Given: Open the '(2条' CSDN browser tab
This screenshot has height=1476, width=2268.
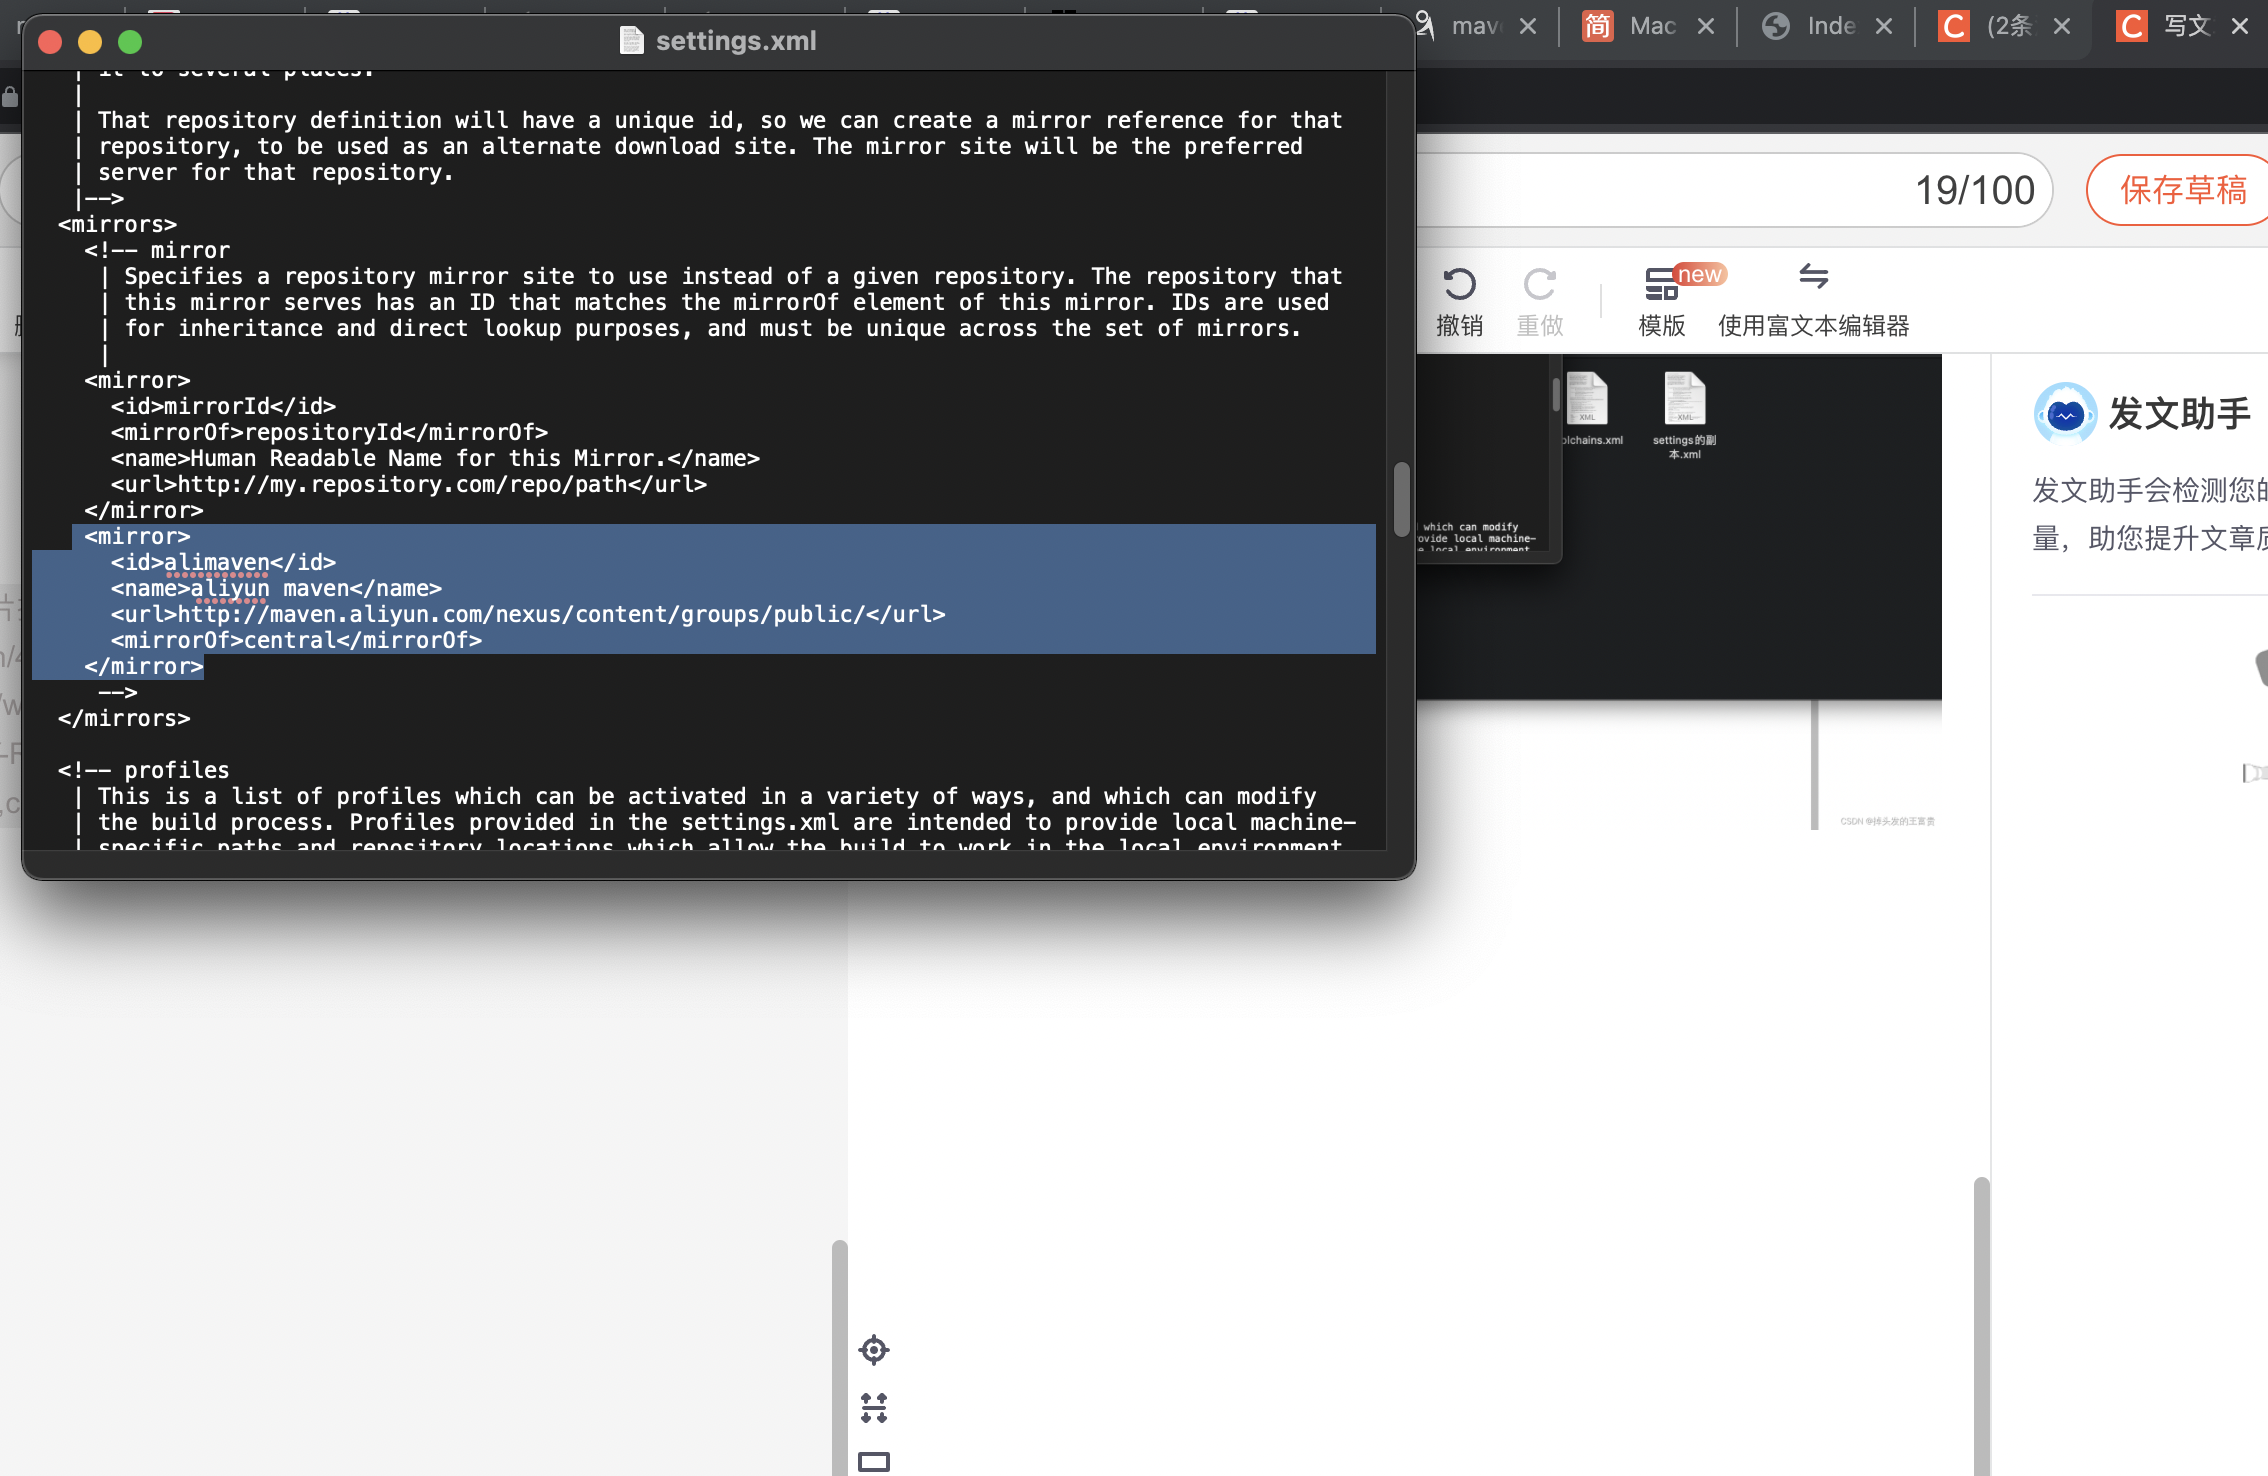Looking at the screenshot, I should 2008,26.
